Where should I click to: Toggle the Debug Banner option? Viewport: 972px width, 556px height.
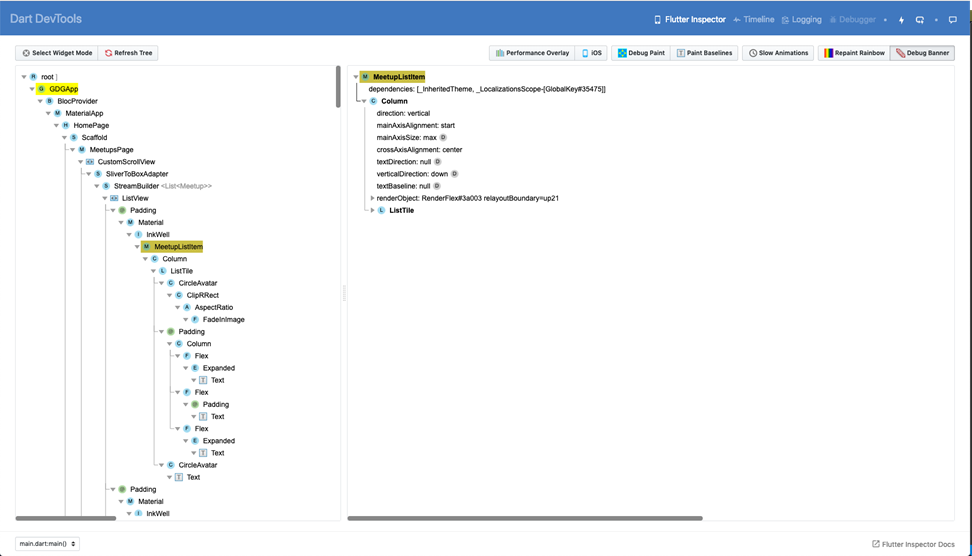coord(922,53)
